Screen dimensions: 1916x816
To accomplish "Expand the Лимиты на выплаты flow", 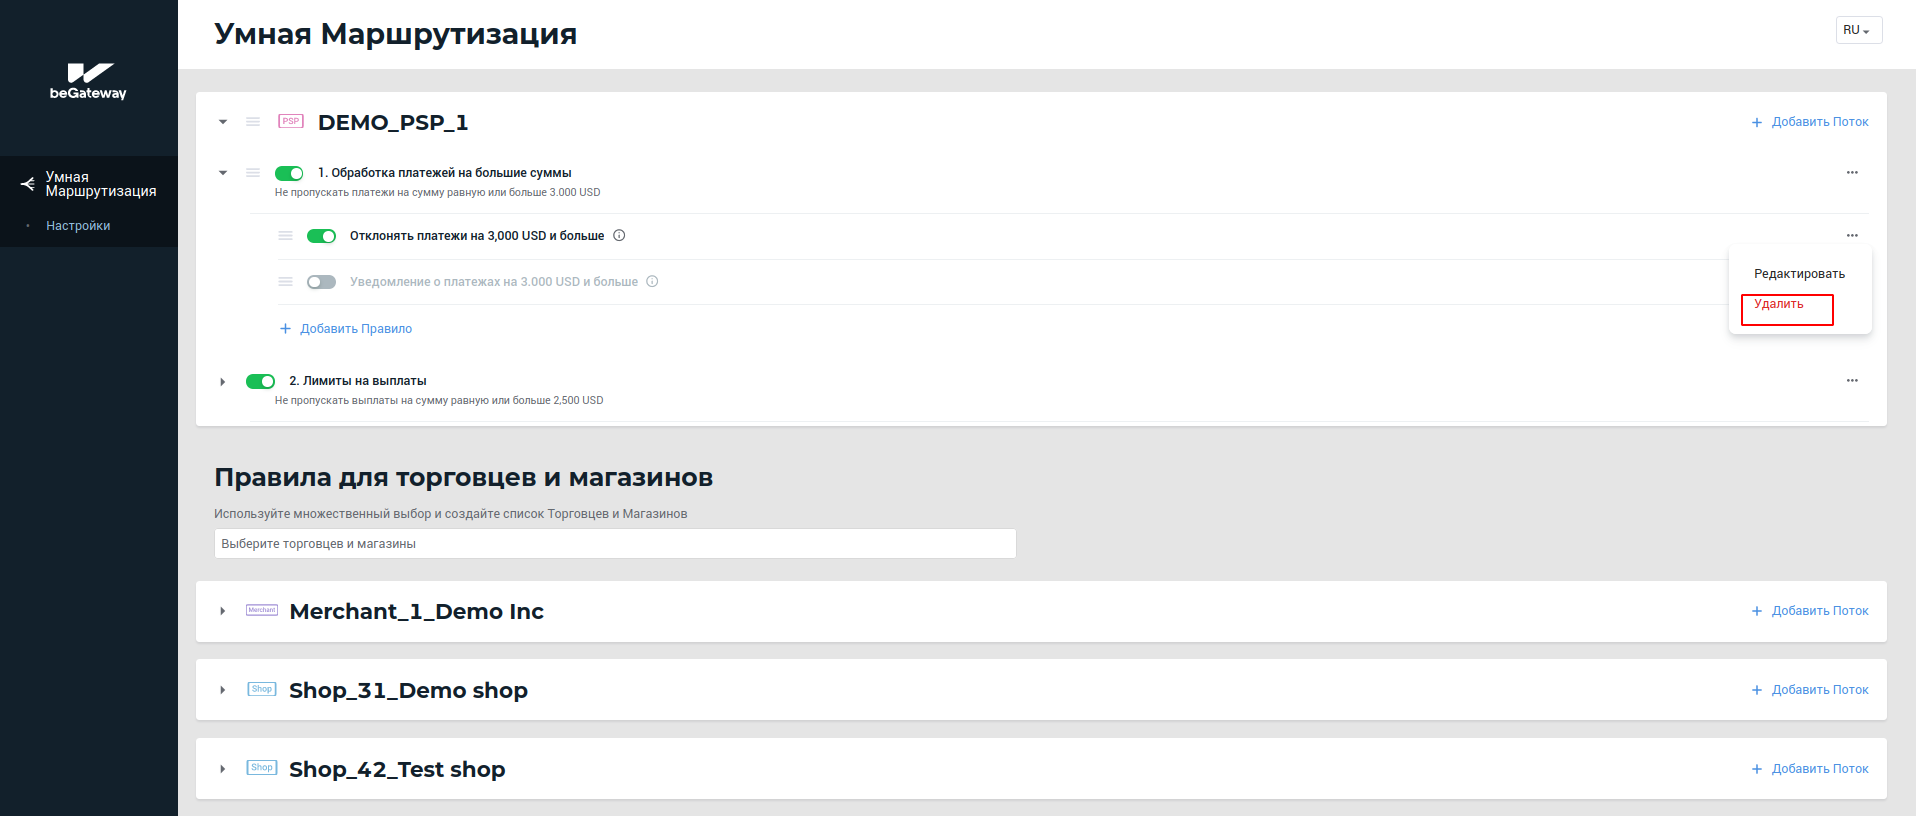I will (x=223, y=381).
